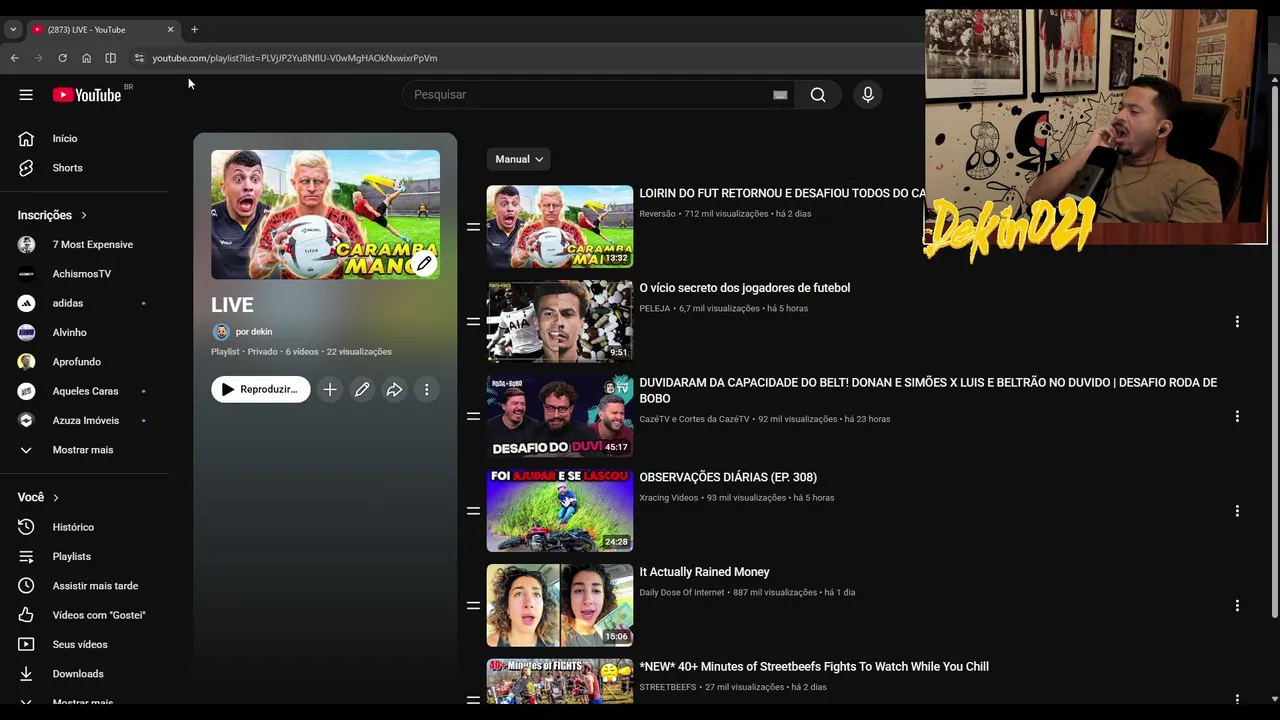
Task: Open the jogadores de futebol video thumbnail
Action: (560, 321)
